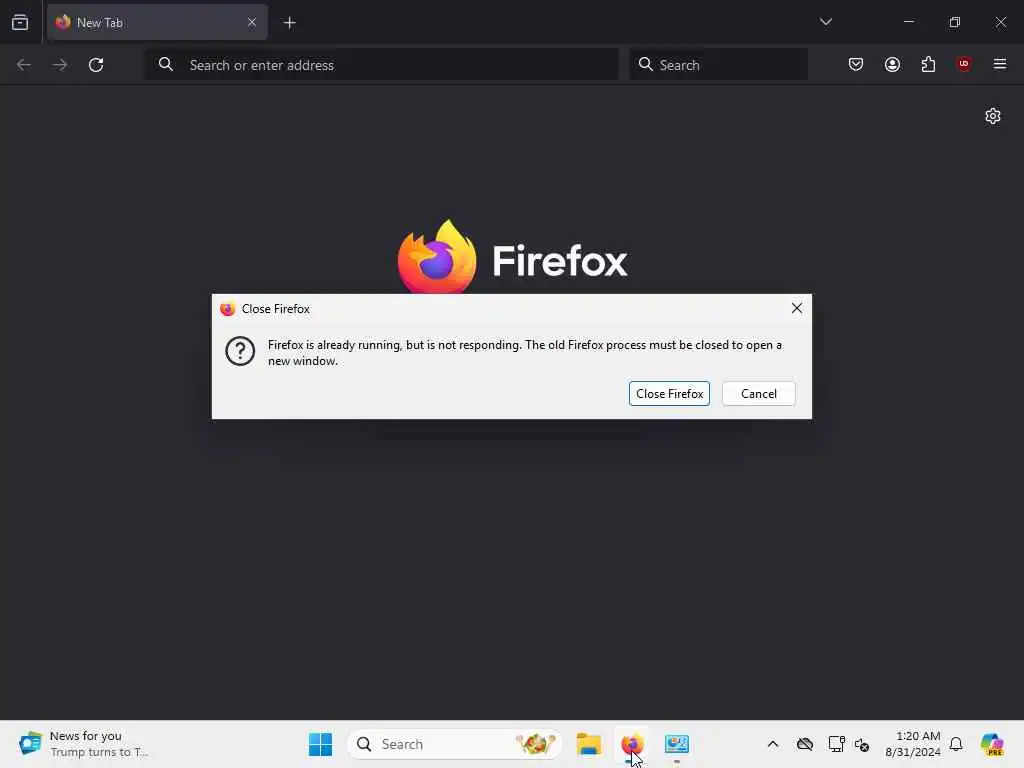Launch Copilot preview from taskbar

coord(991,744)
